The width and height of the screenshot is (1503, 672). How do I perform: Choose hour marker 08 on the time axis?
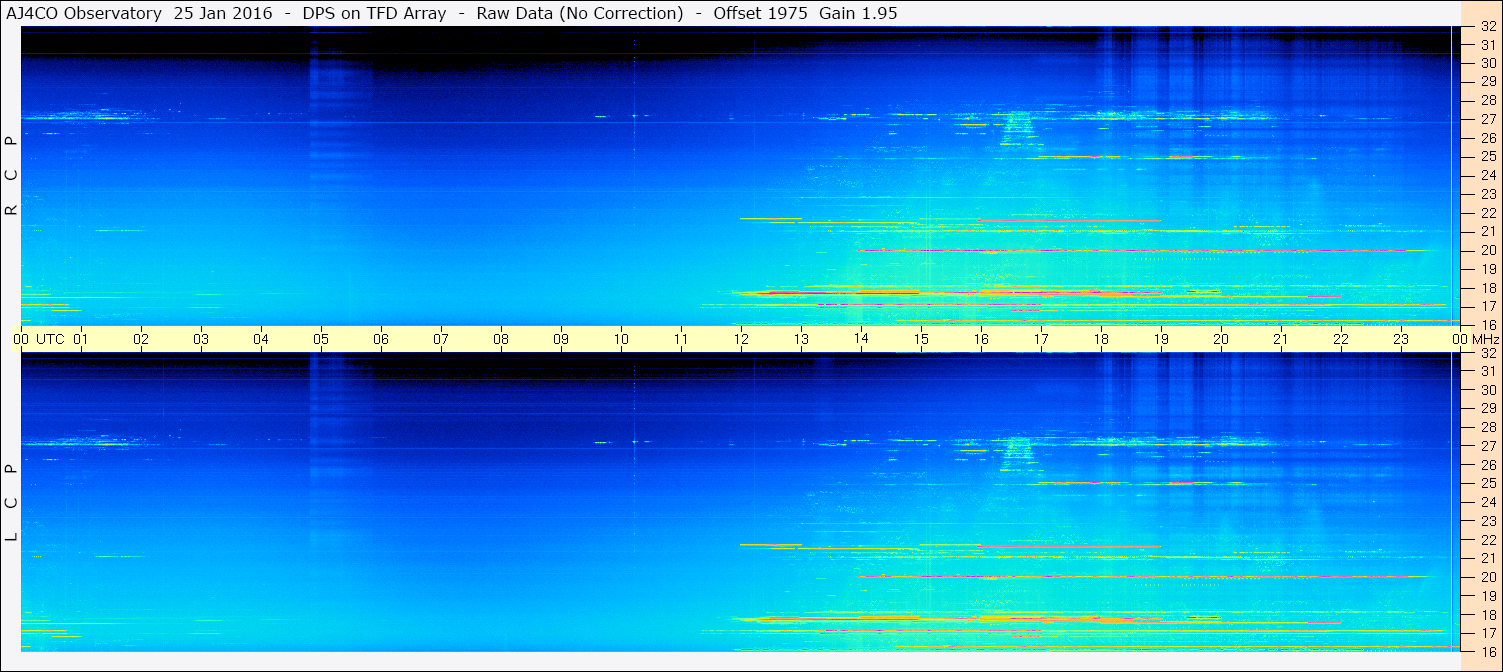(x=501, y=339)
